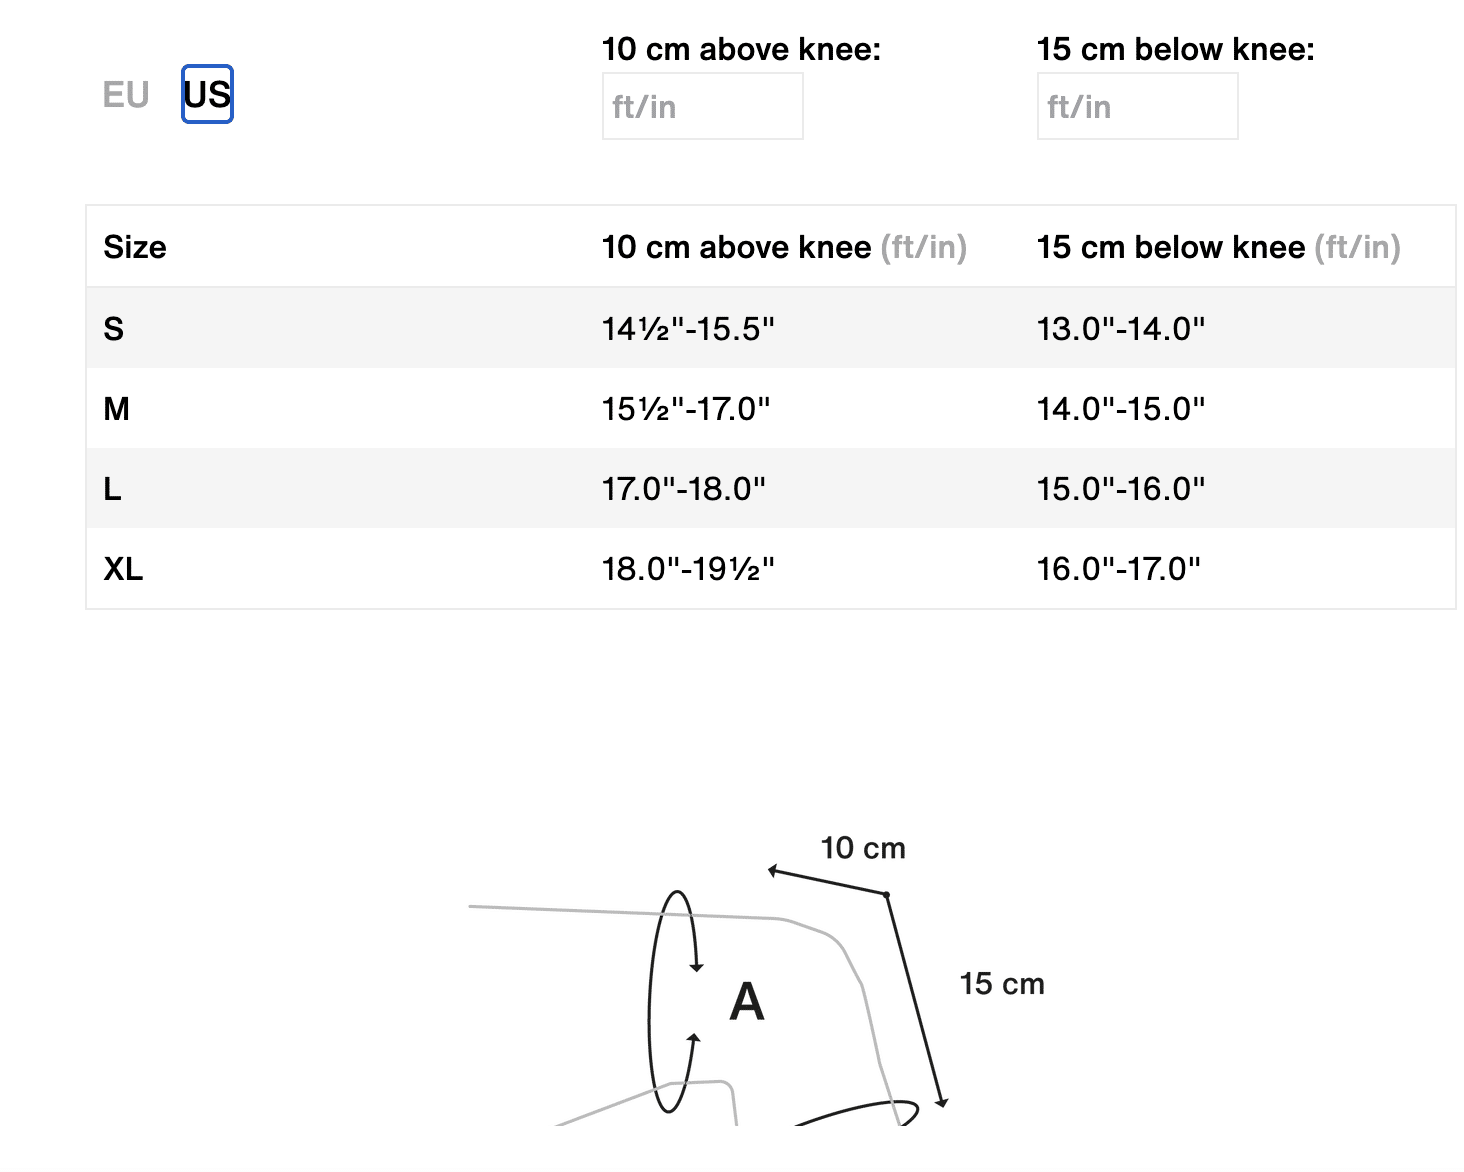The height and width of the screenshot is (1172, 1464).
Task: Select the US unit tab
Action: pos(206,95)
